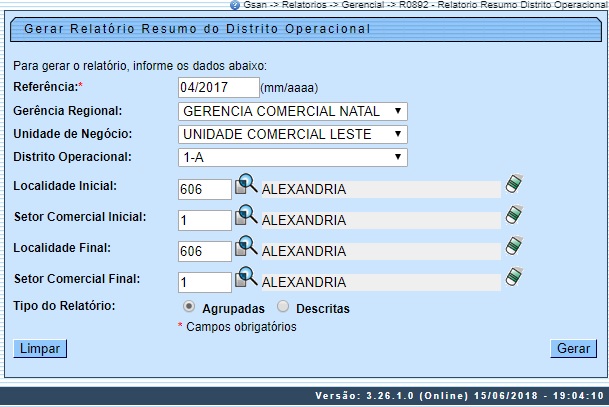Click search icon next to Localidade Inicial
609x407 pixels.
[246, 186]
